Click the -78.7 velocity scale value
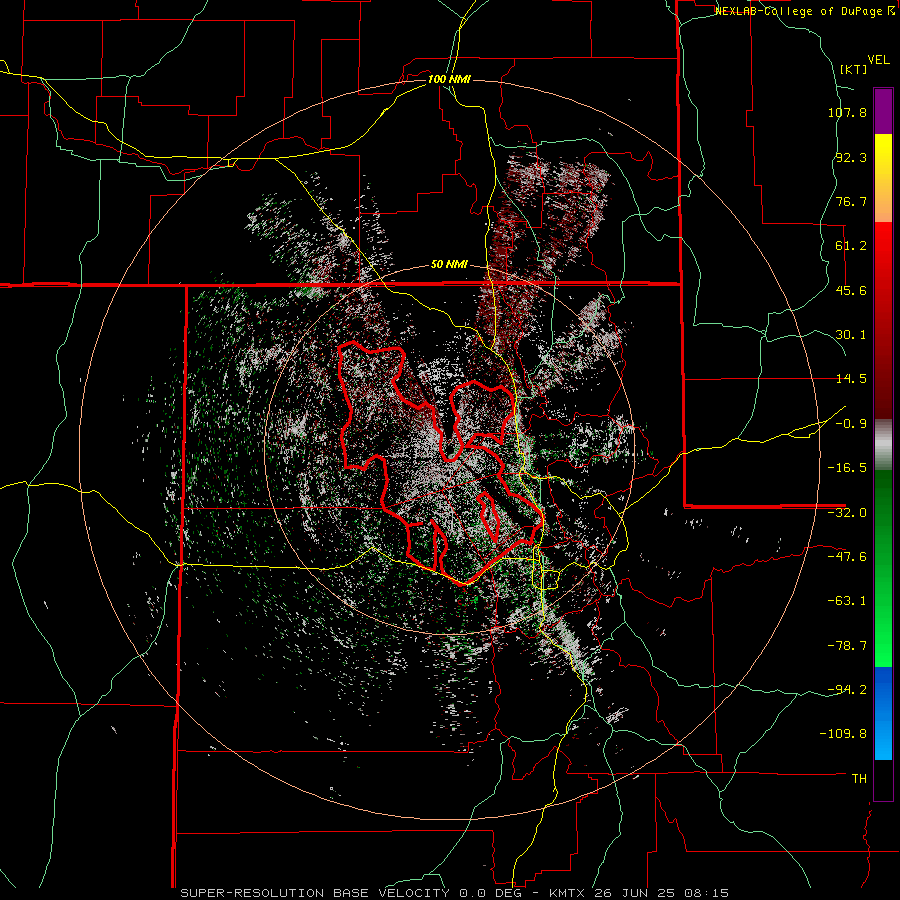Viewport: 900px width, 900px height. 847,646
